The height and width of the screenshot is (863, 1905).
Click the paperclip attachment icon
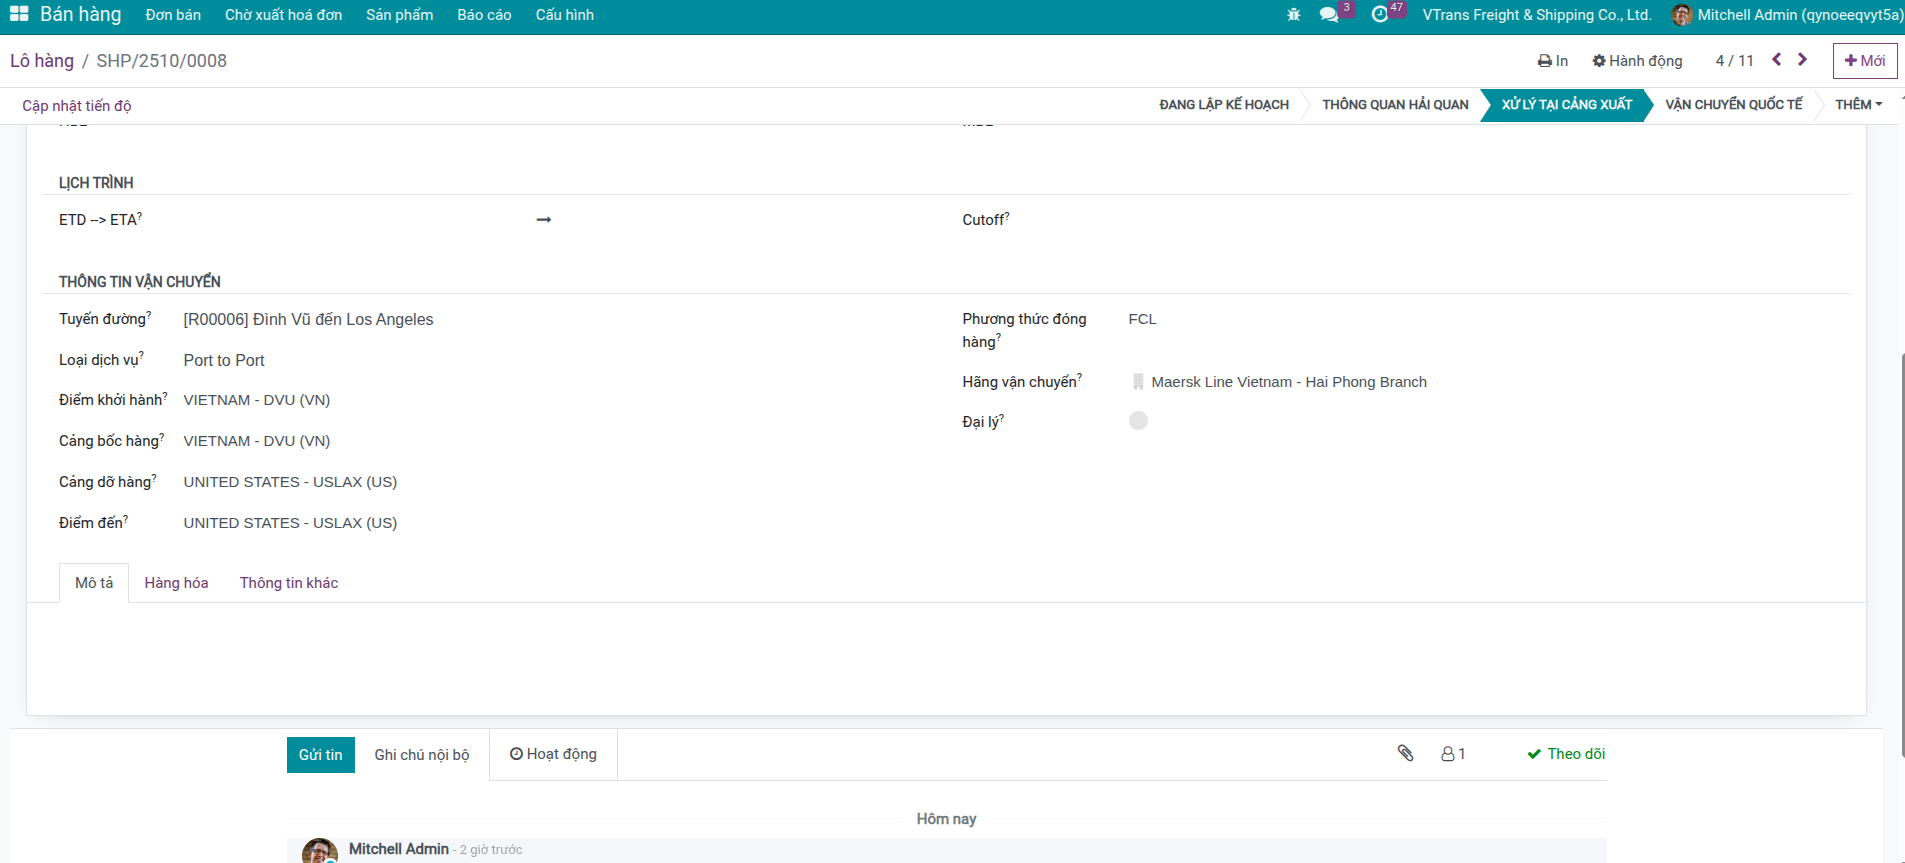pos(1405,754)
